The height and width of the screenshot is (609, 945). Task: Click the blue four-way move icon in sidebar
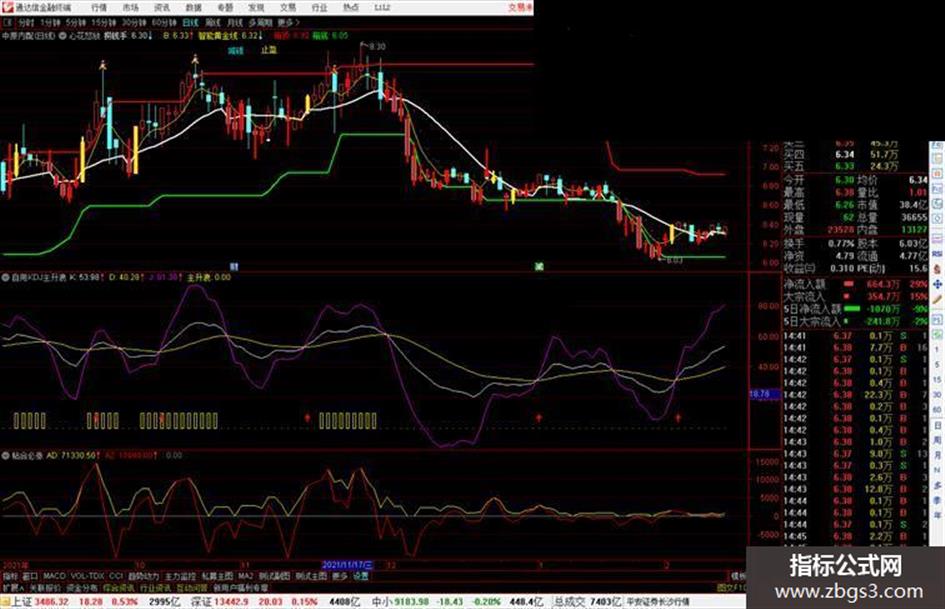pyautogui.click(x=937, y=284)
